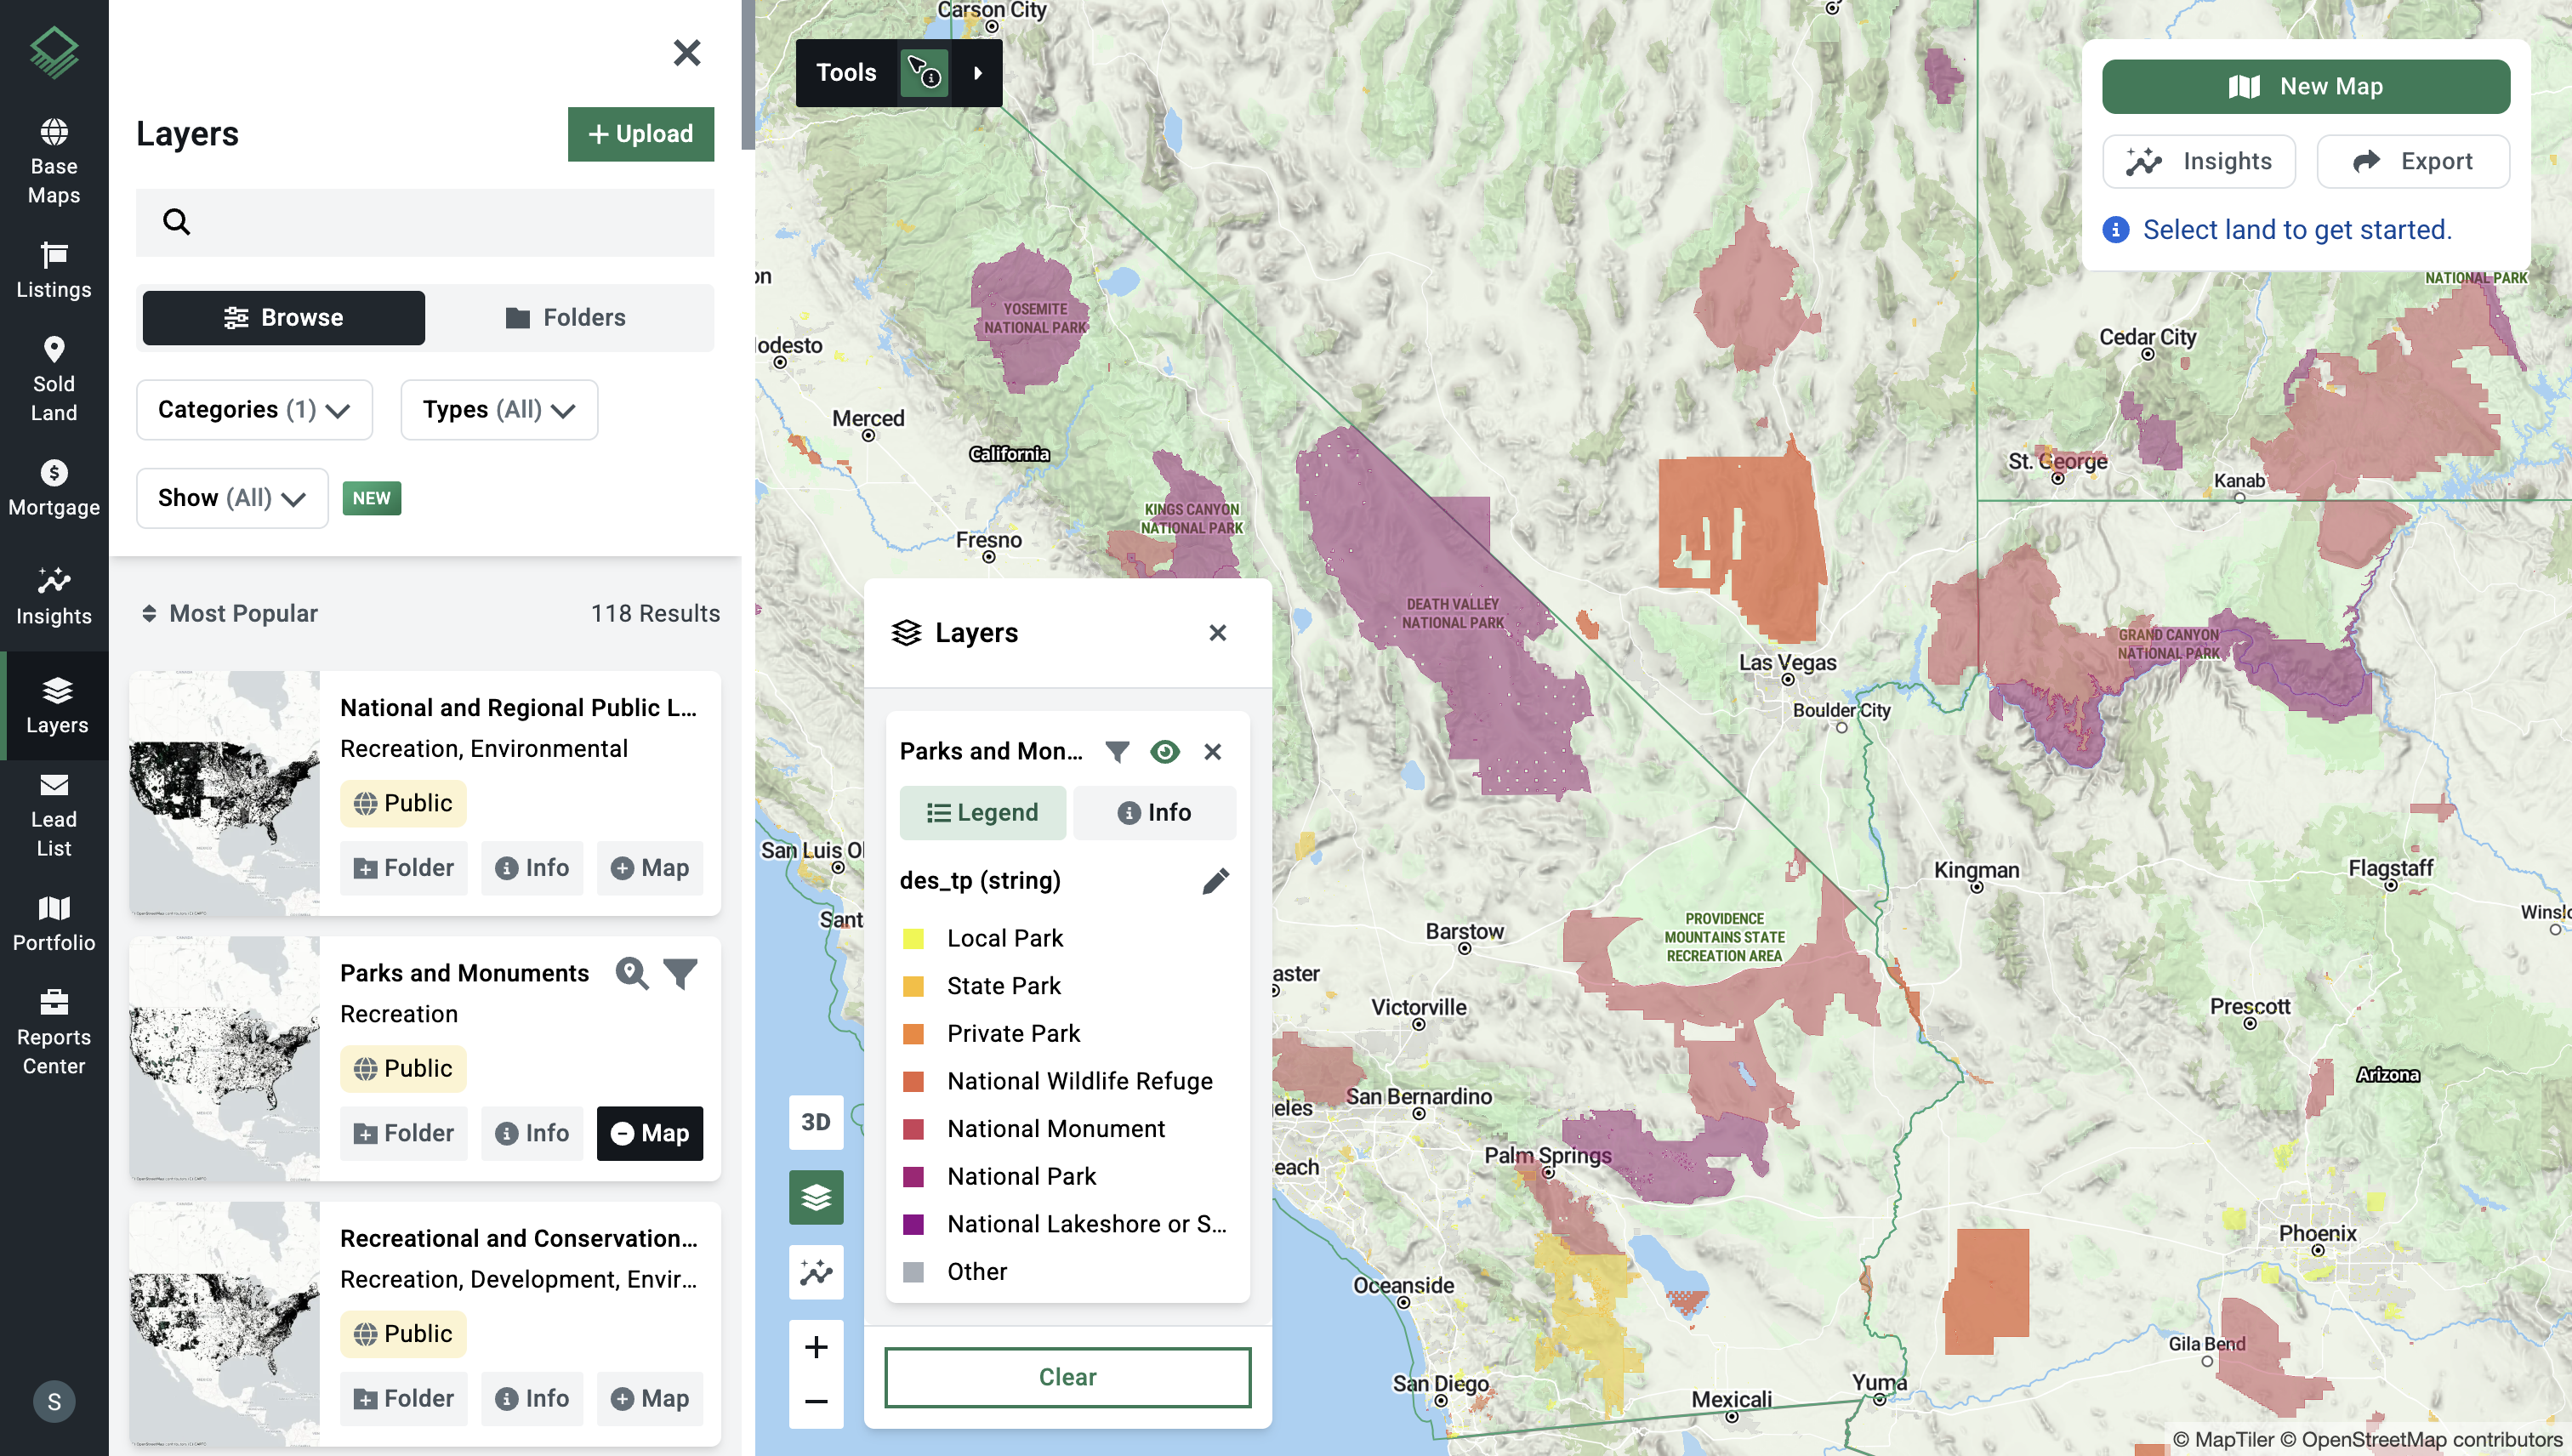2572x1456 pixels.
Task: Click the map layers stack button
Action: tap(816, 1197)
